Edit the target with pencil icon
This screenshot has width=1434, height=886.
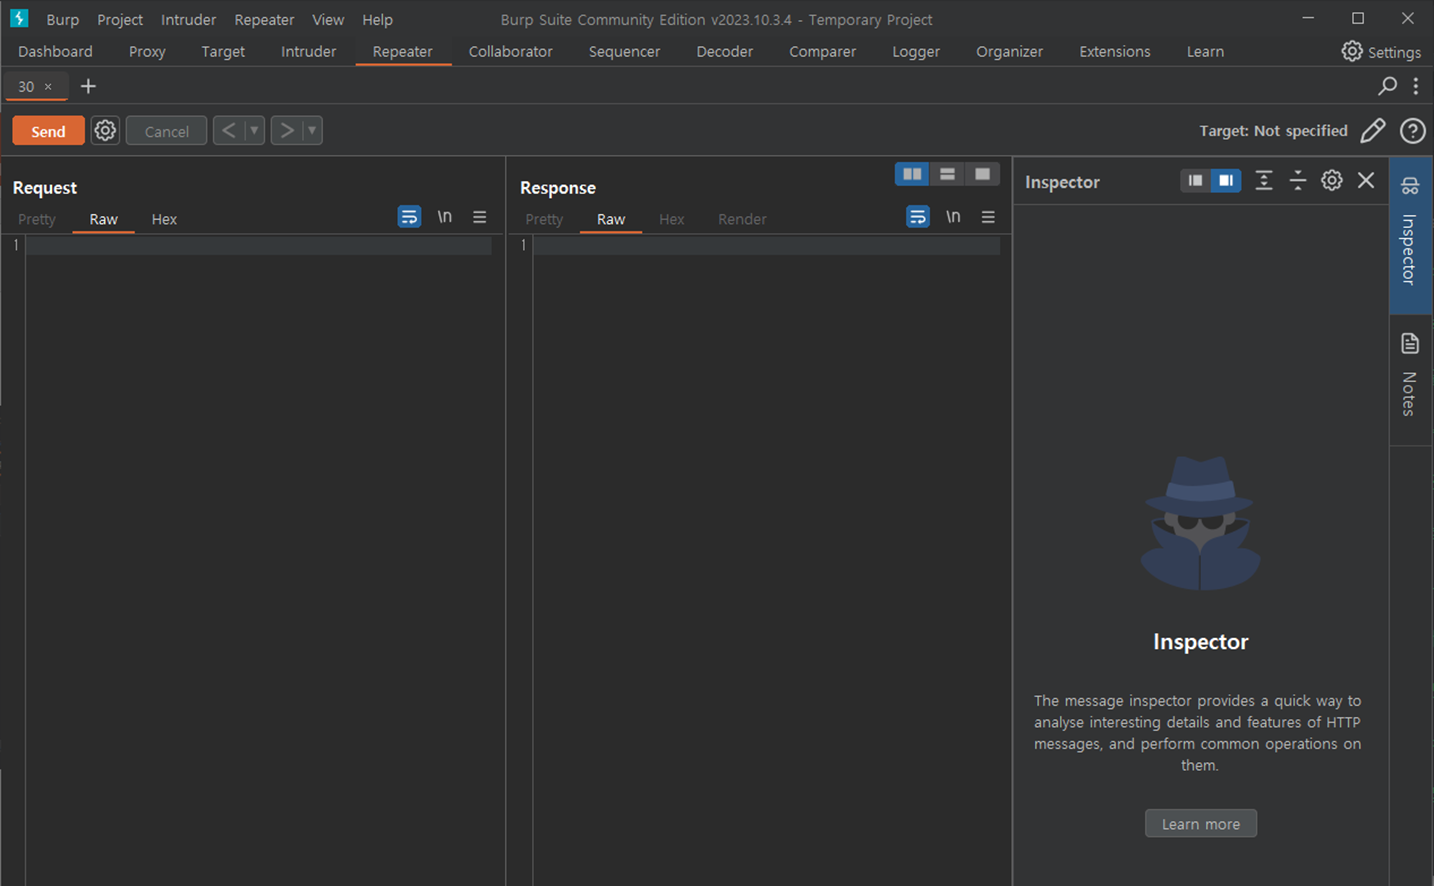click(x=1373, y=130)
